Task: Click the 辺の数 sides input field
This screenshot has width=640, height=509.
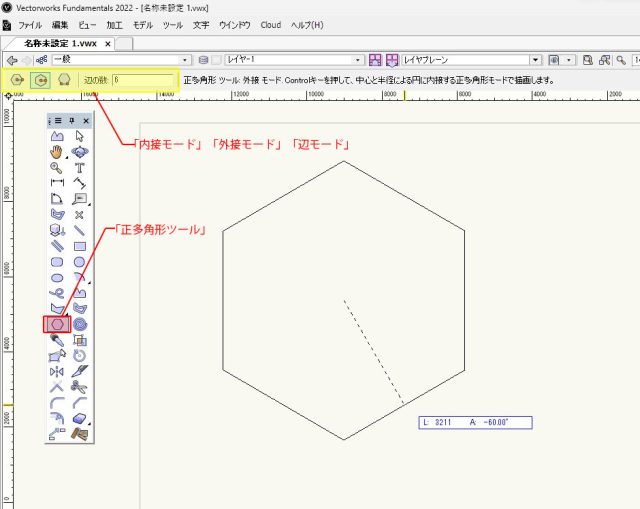Action: (143, 80)
